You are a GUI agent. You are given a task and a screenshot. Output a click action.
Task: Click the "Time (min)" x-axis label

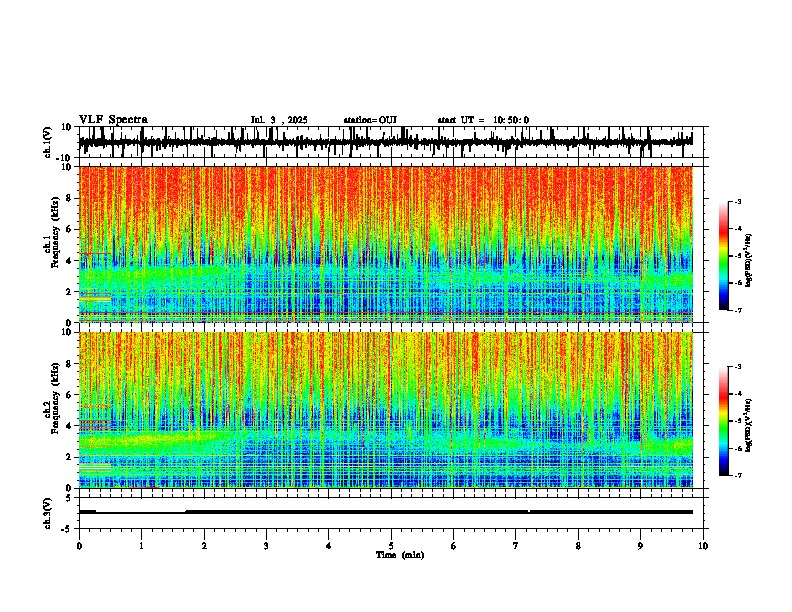pos(400,555)
